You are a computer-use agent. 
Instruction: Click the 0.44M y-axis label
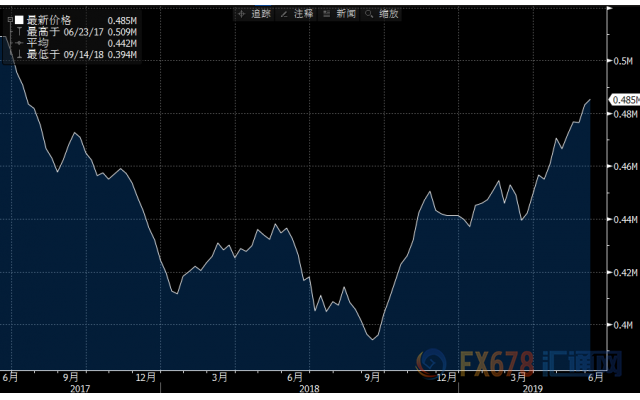625,220
